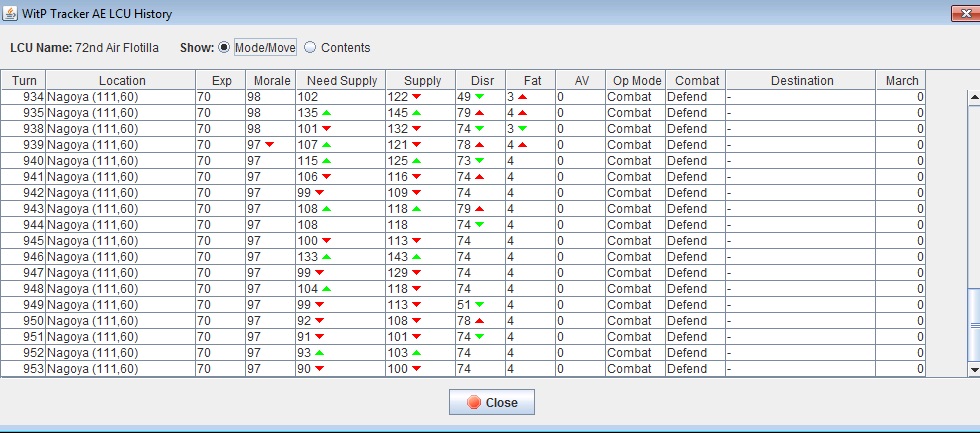
Task: Click Need Supply value 92 in turn 950
Action: [x=341, y=321]
